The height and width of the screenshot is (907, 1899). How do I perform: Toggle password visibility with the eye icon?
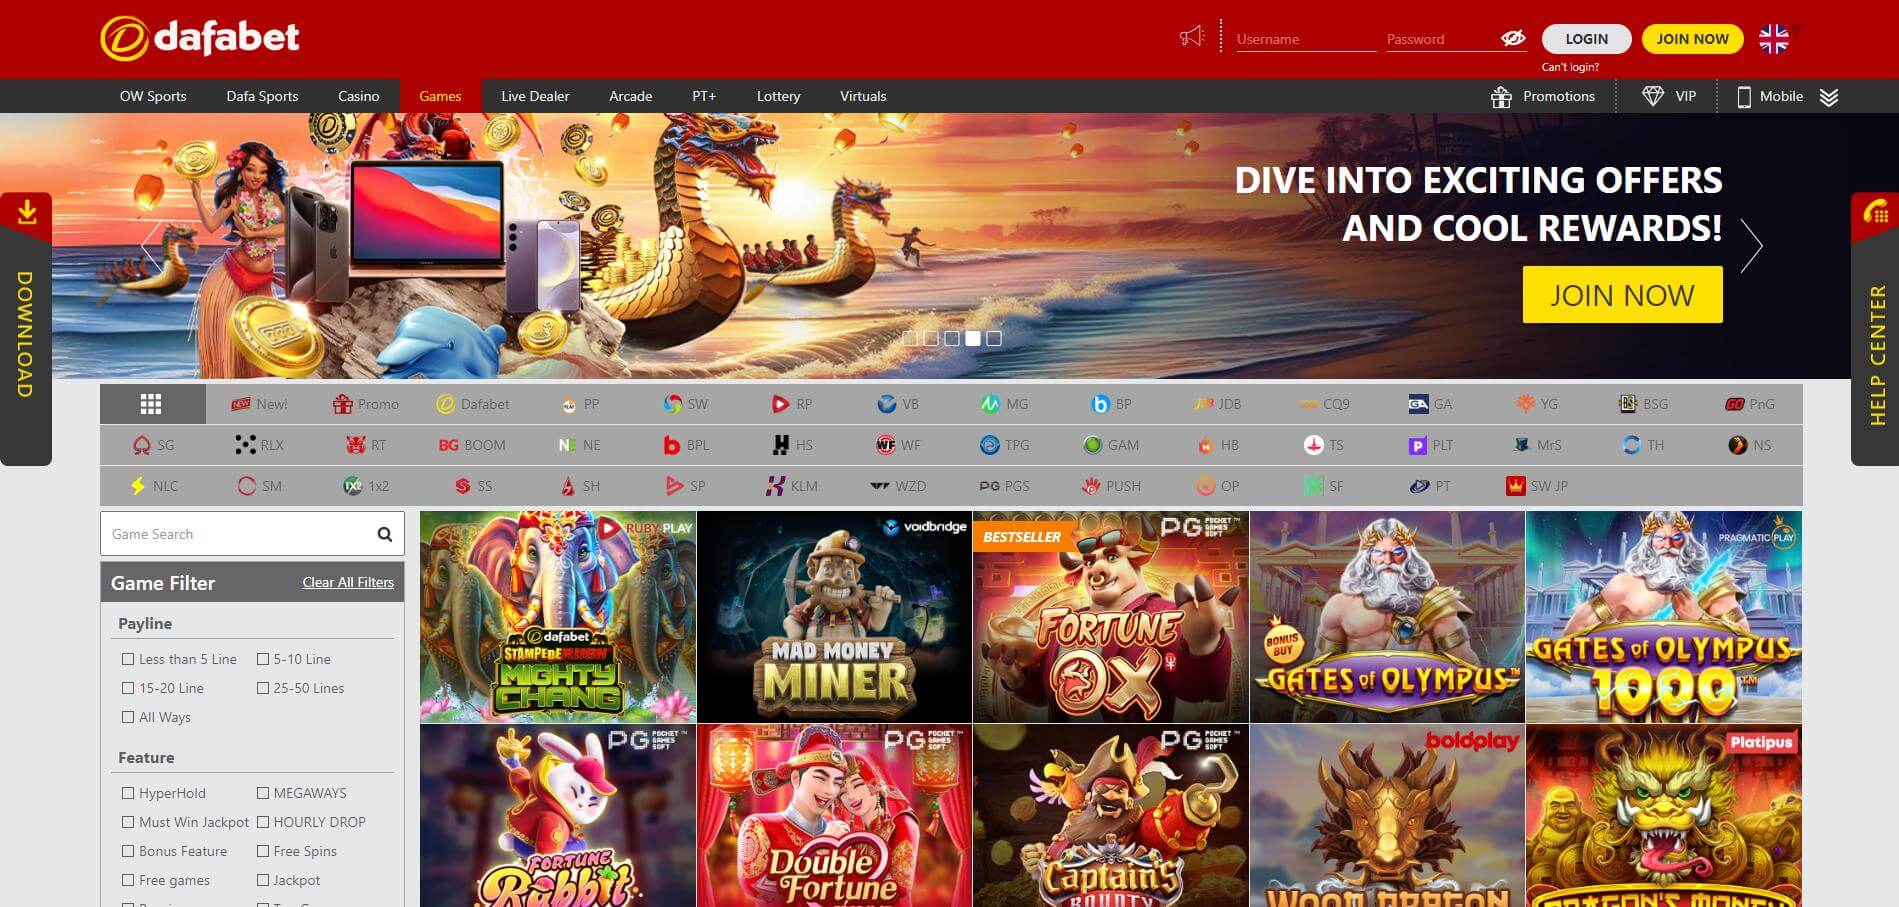[1513, 39]
